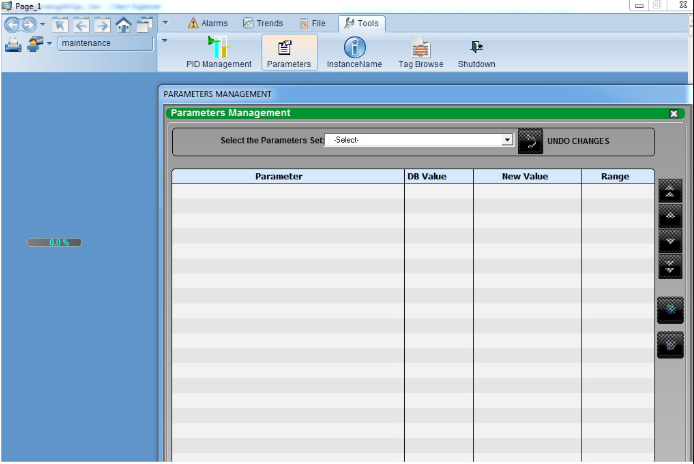Click the lower dim globe button

(x=670, y=345)
